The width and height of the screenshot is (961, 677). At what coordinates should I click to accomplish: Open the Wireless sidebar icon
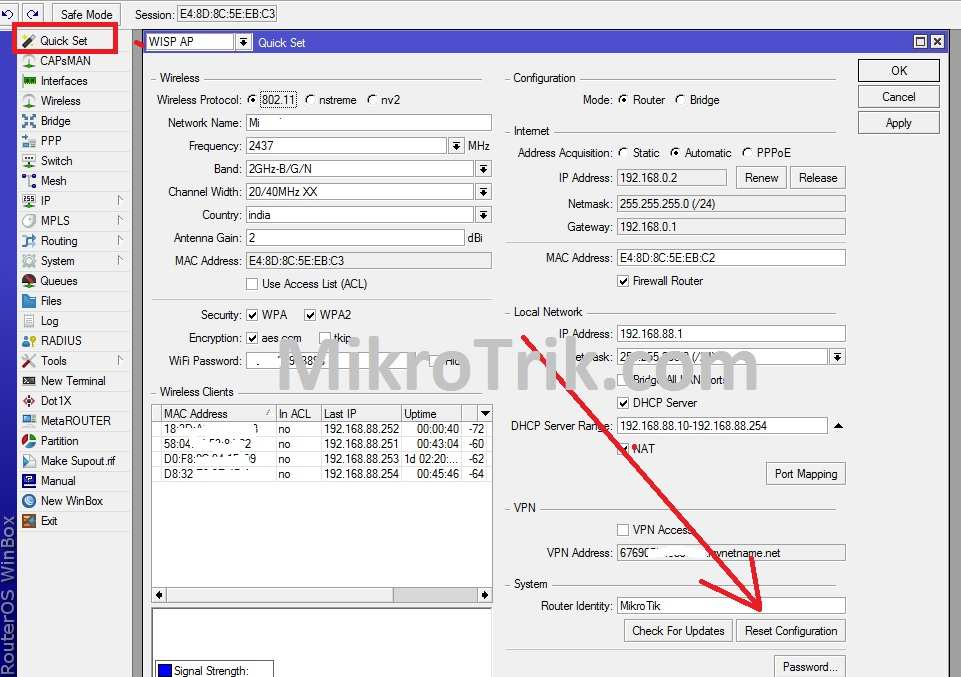pyautogui.click(x=29, y=101)
